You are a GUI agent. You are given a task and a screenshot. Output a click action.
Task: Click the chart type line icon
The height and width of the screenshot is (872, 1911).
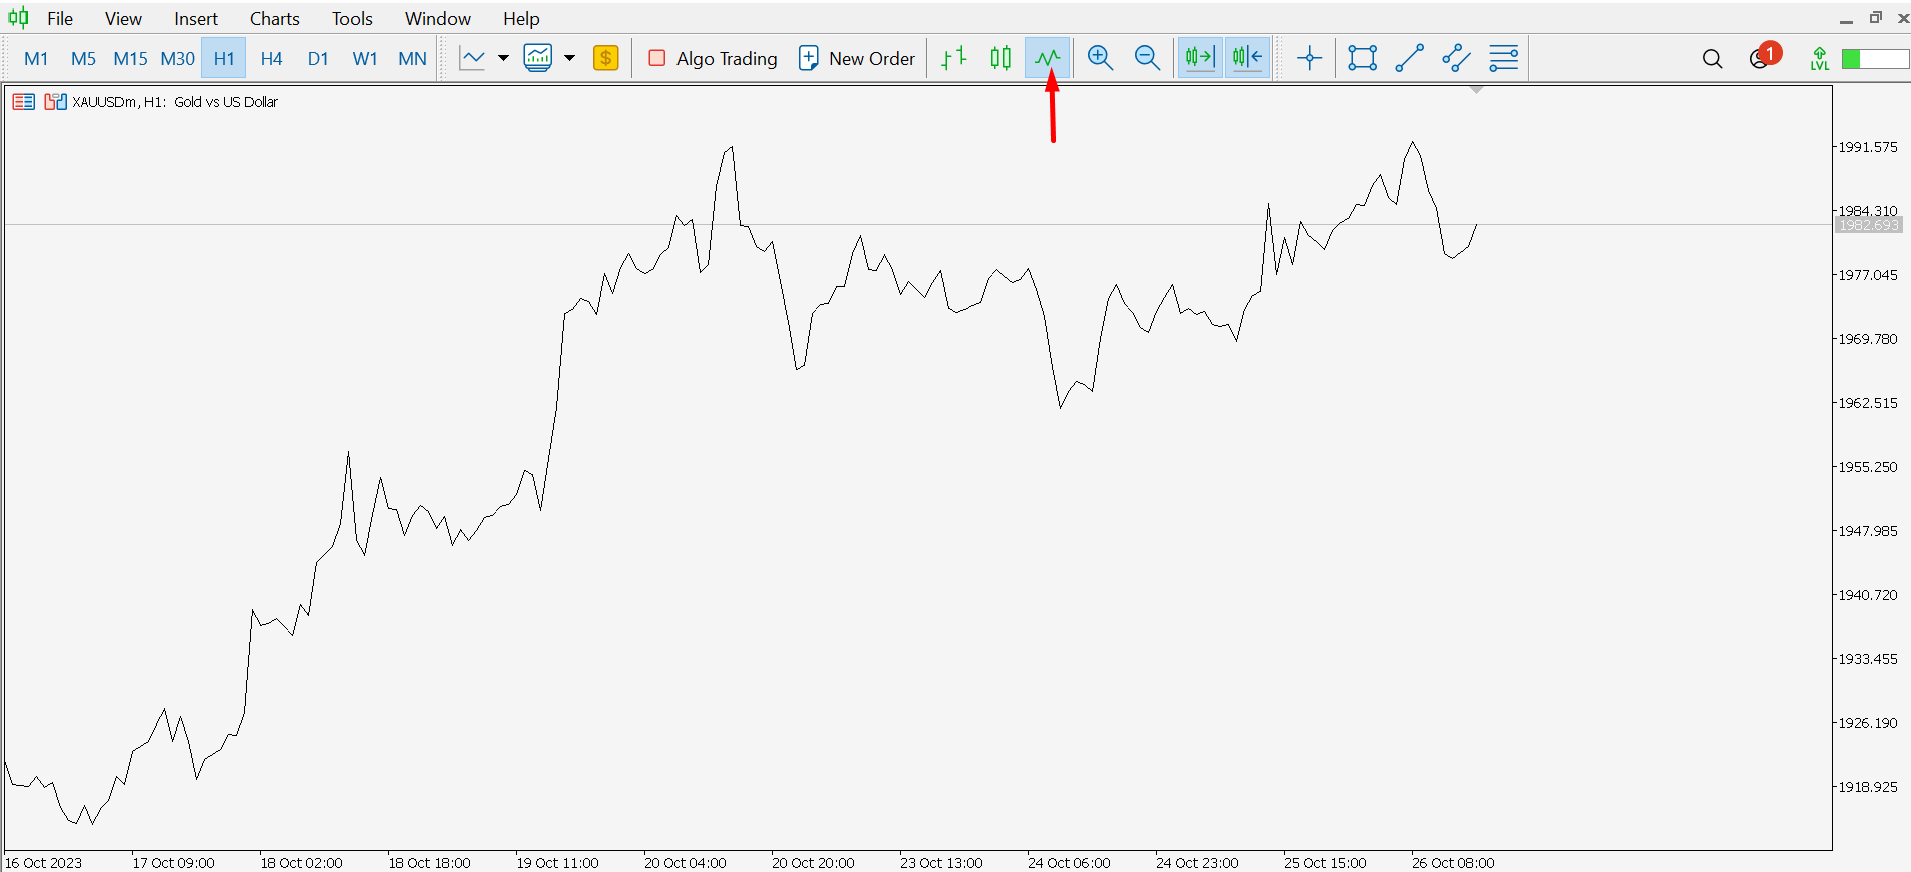point(472,58)
